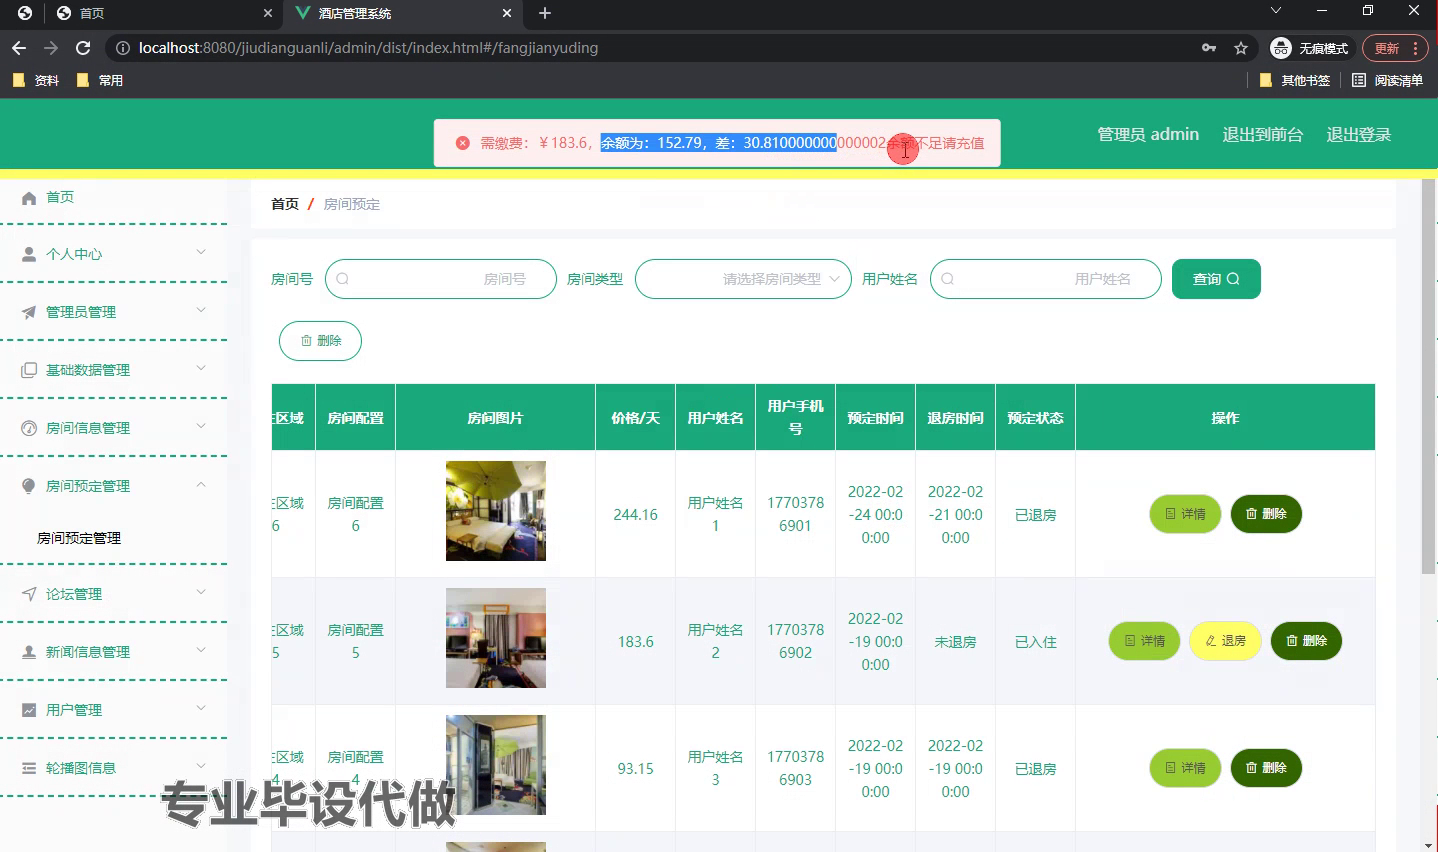Image resolution: width=1438 pixels, height=852 pixels.
Task: Click the incognito 无痕模式 icon
Action: 1281,48
